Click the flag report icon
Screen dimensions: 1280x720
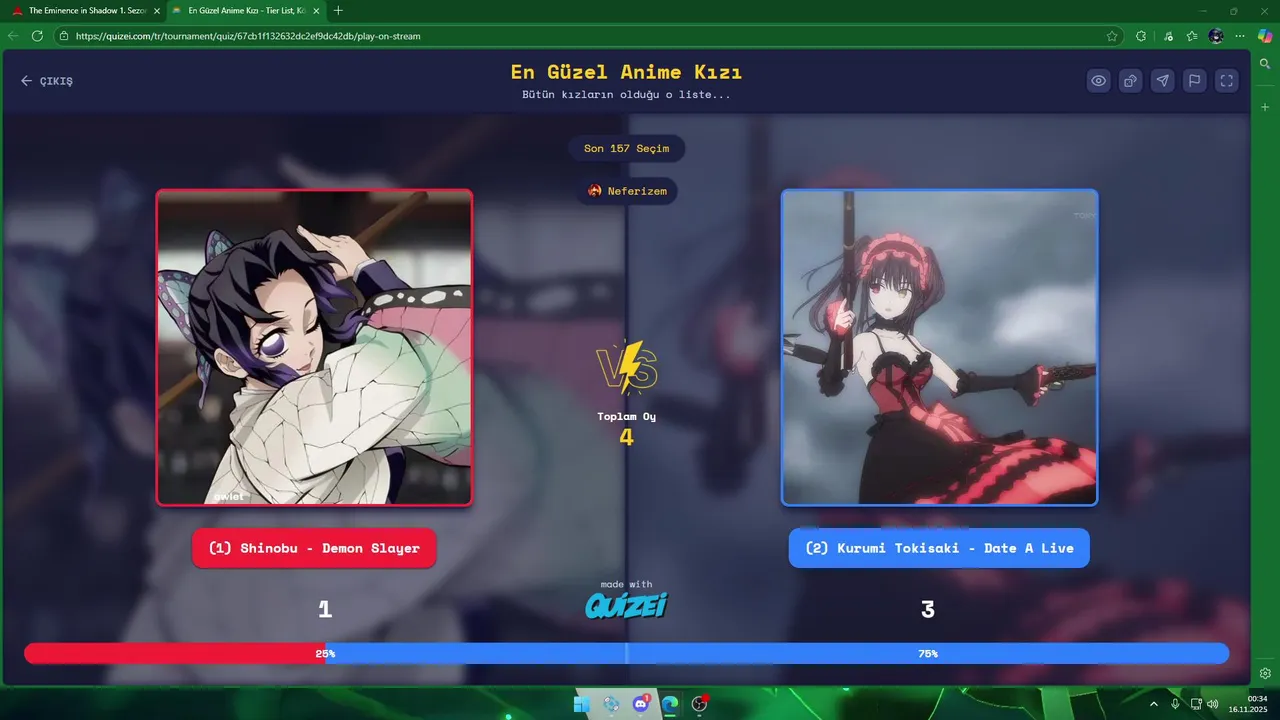pos(1194,81)
